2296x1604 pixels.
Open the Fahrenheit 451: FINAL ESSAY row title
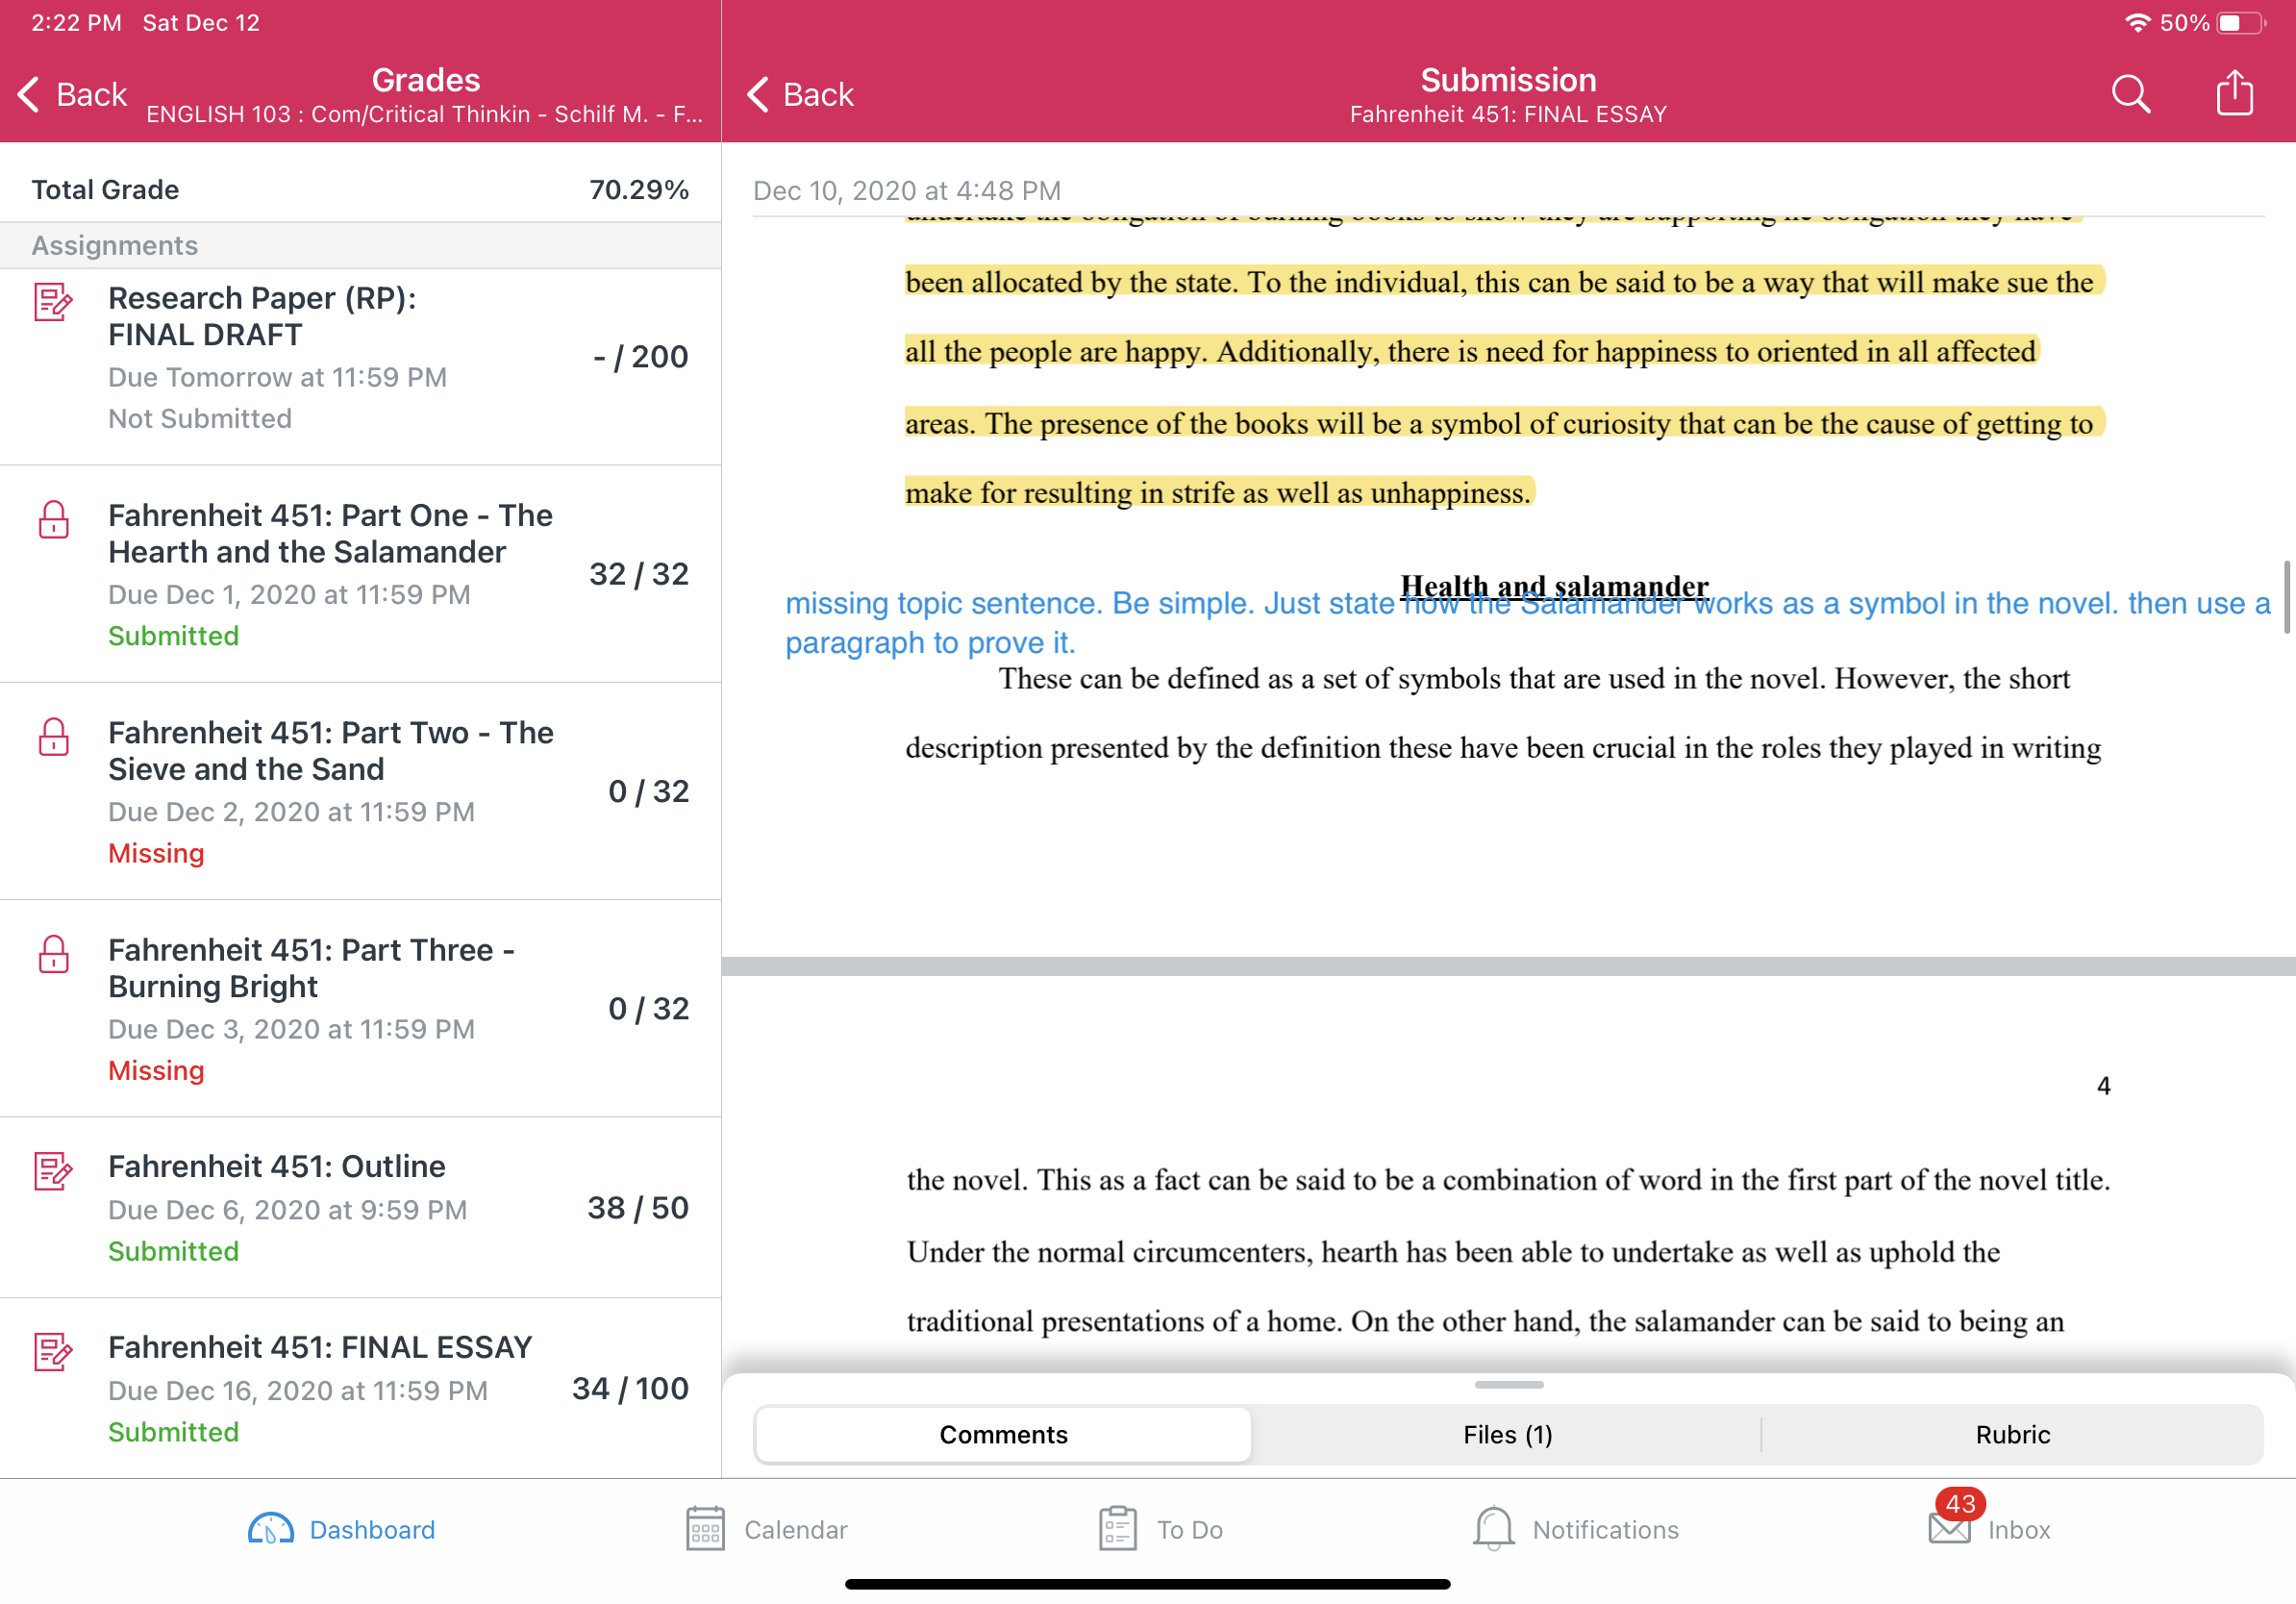click(320, 1347)
